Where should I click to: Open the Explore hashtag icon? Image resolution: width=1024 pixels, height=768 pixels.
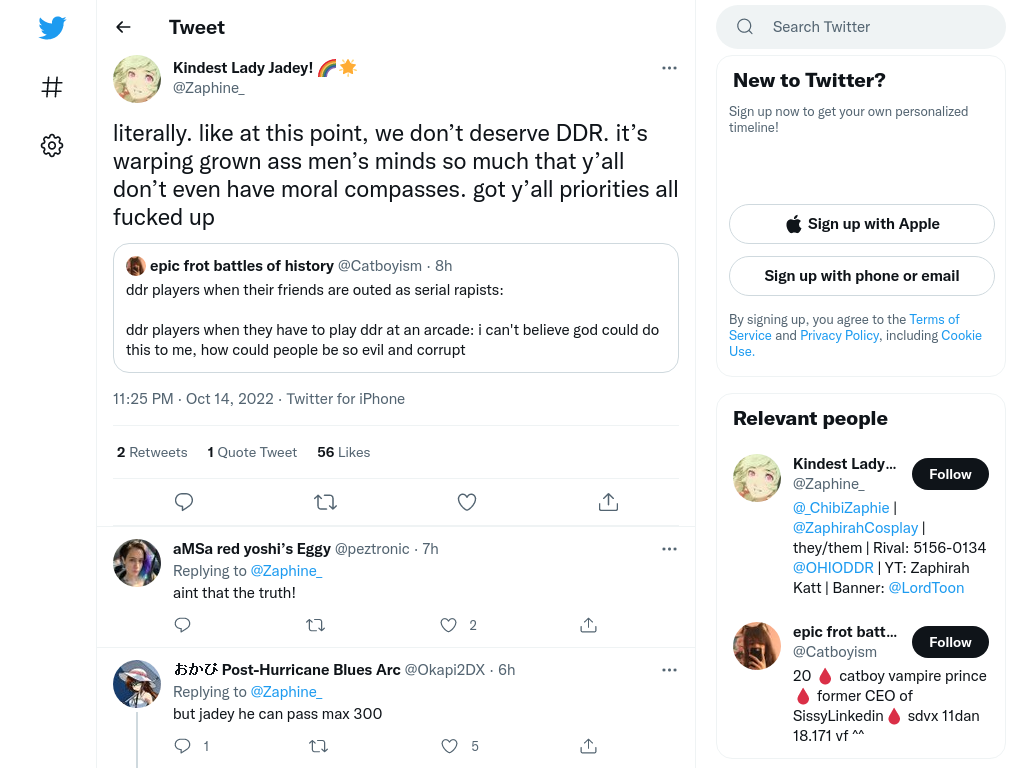(x=52, y=87)
